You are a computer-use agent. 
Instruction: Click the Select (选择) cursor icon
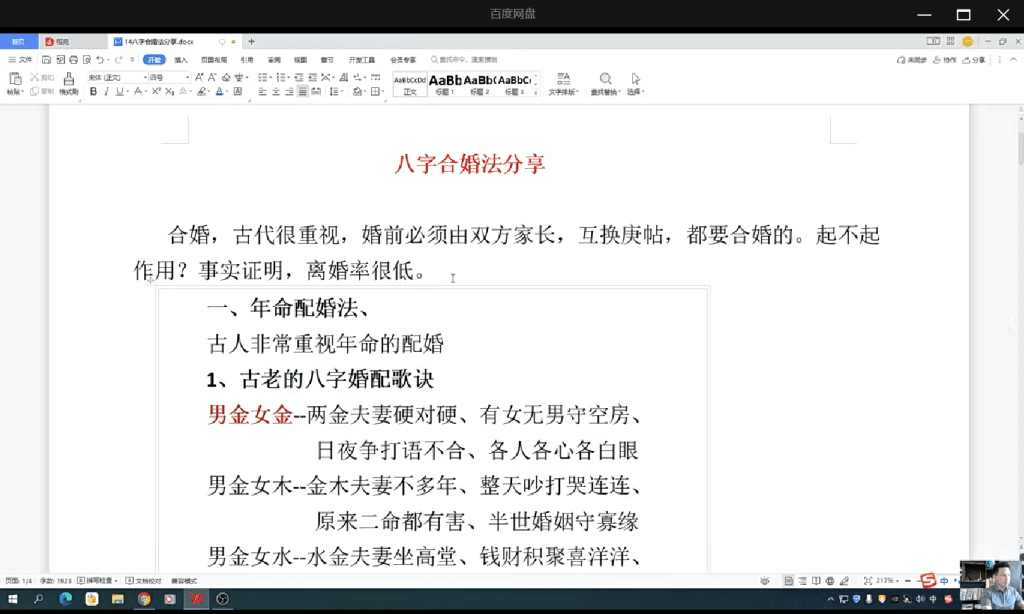(635, 79)
